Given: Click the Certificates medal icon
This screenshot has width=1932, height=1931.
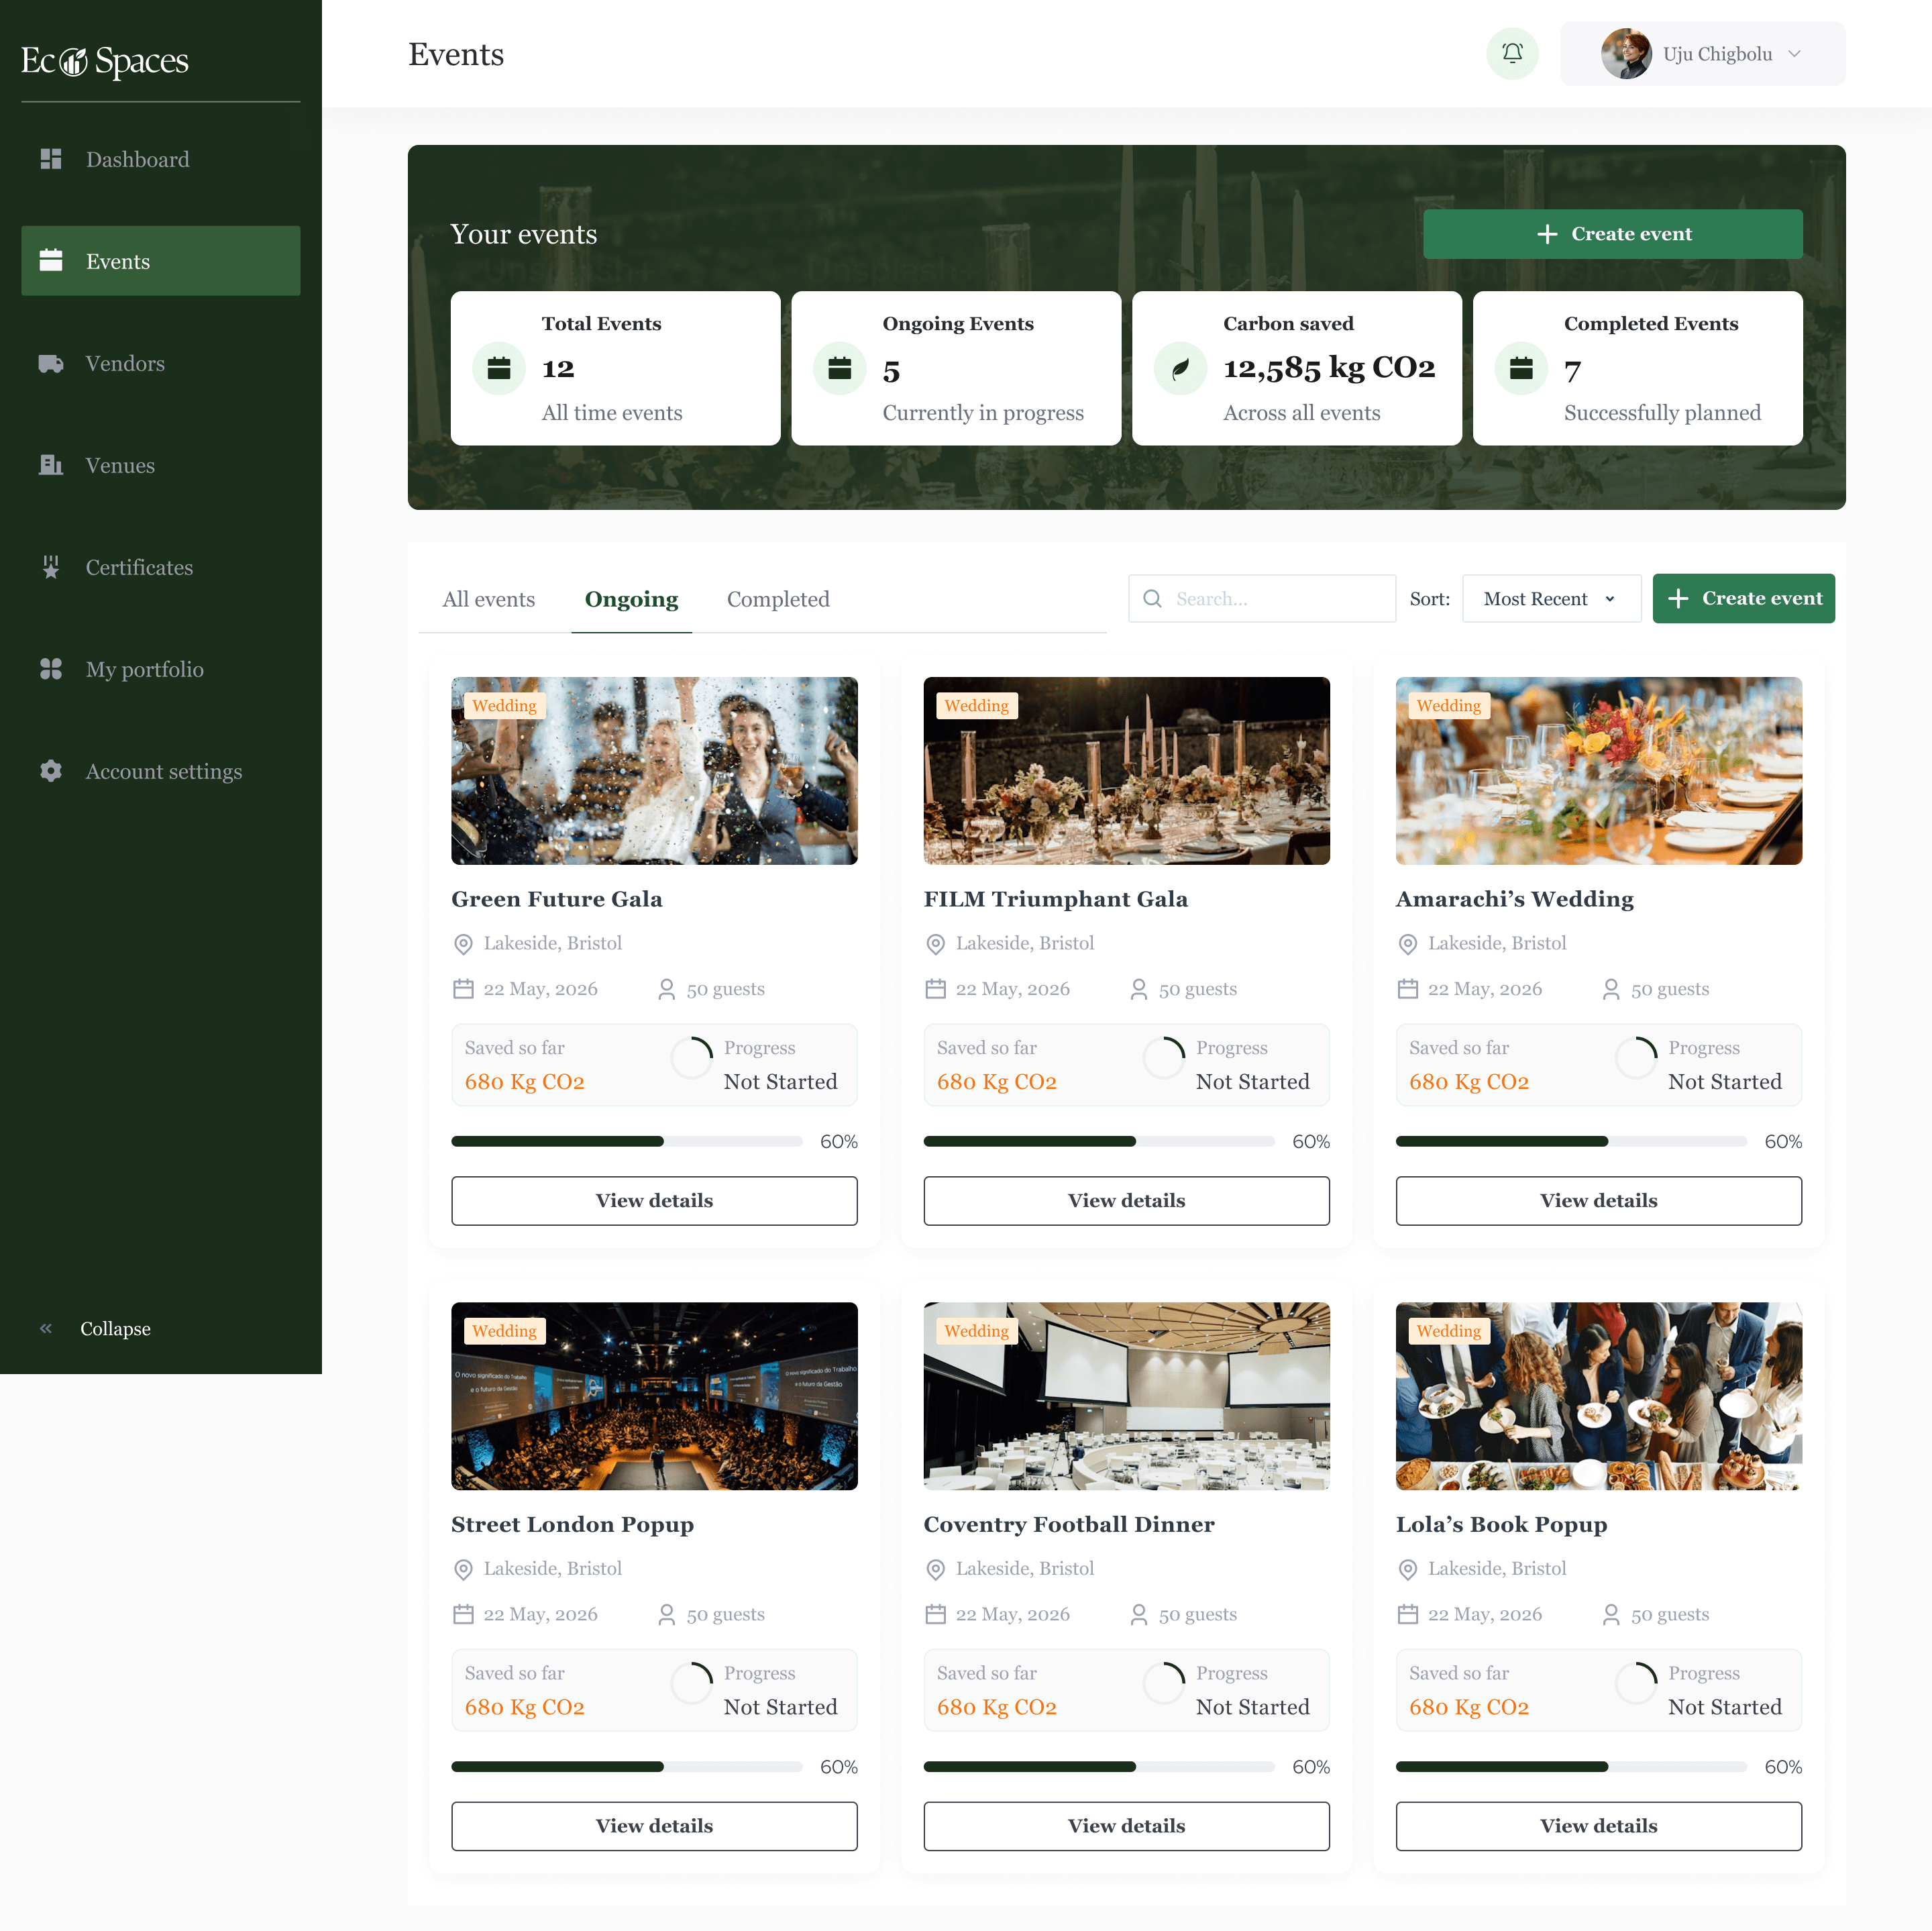Looking at the screenshot, I should pyautogui.click(x=51, y=567).
